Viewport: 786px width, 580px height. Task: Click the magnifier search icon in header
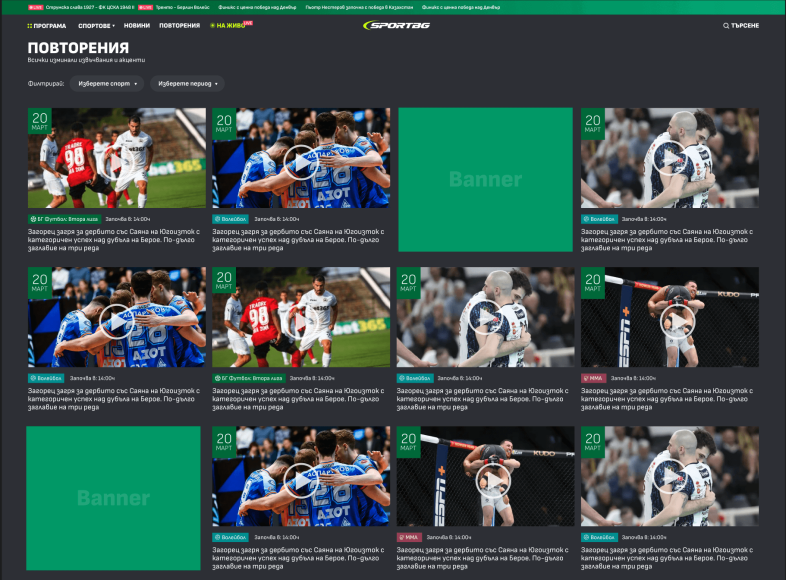[x=726, y=26]
